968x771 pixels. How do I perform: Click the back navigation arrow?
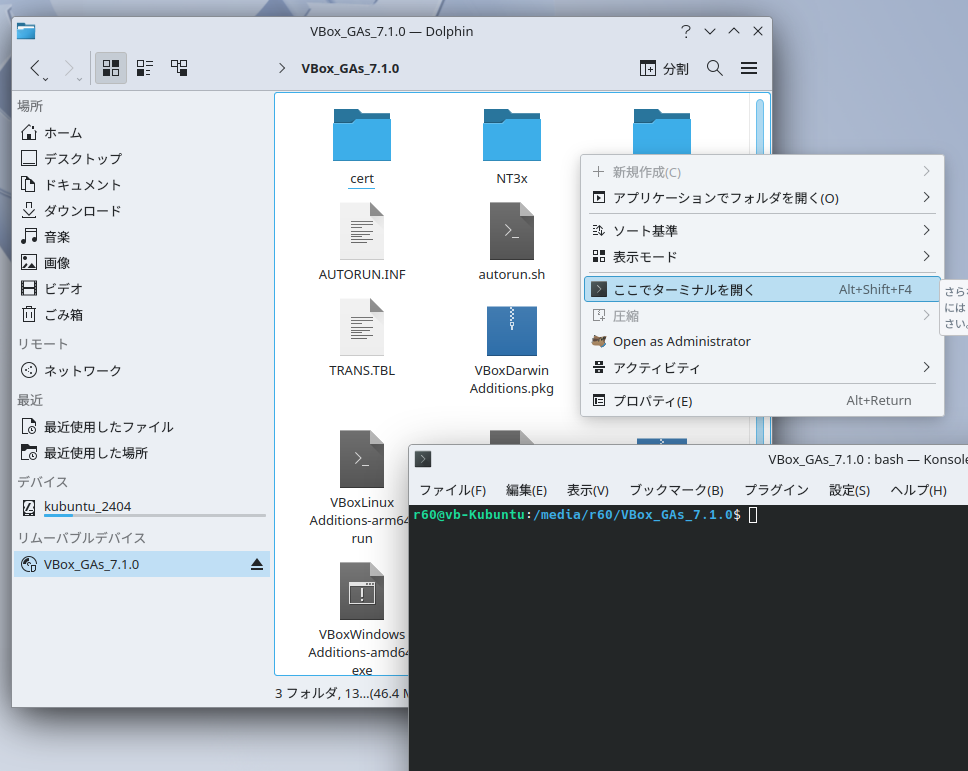[x=36, y=68]
